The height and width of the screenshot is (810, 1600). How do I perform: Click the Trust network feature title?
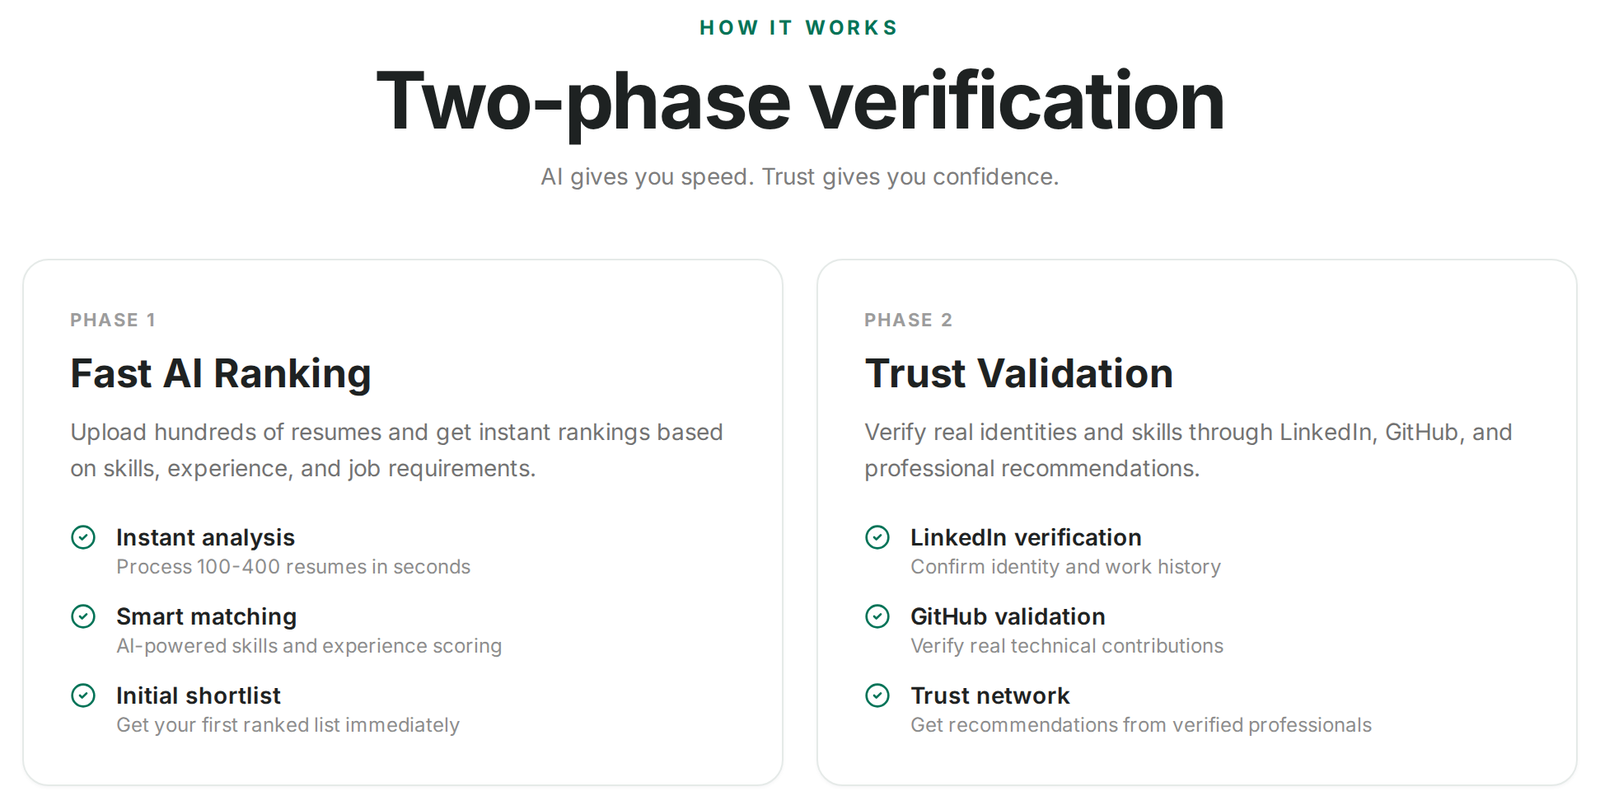click(x=990, y=696)
